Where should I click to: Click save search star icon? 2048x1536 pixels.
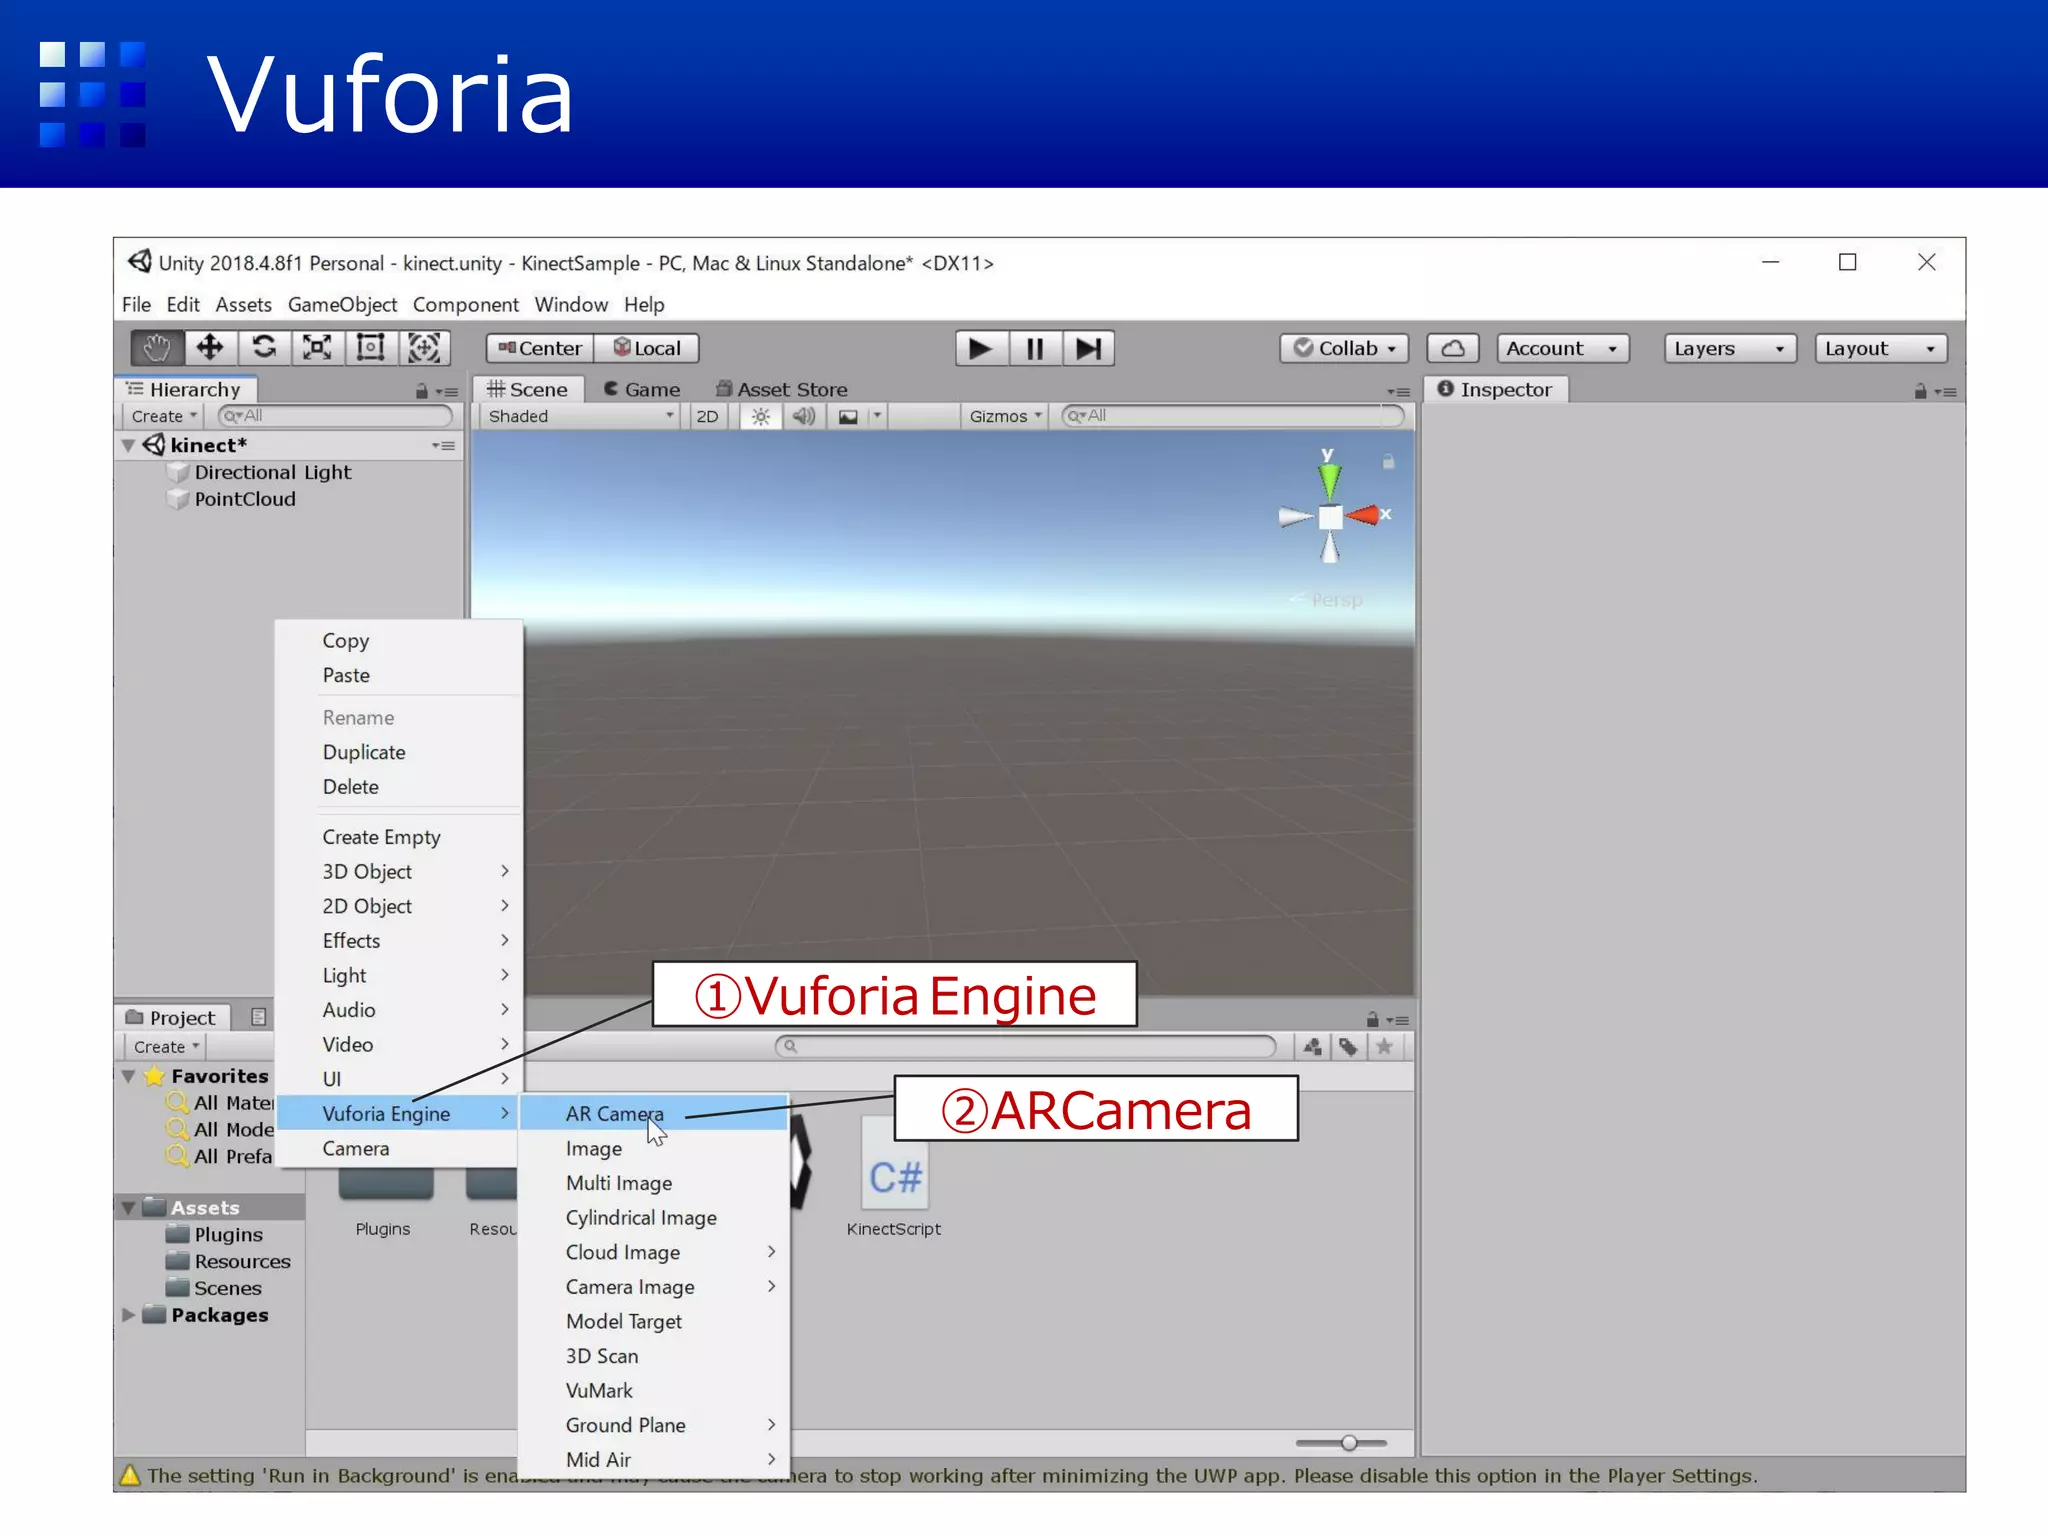coord(1385,1047)
